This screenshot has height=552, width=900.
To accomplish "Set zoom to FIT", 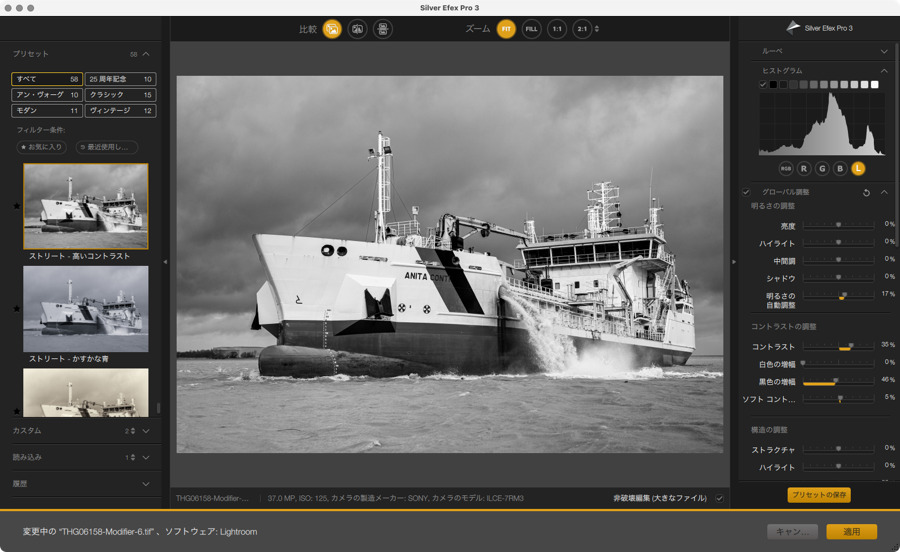I will click(506, 29).
